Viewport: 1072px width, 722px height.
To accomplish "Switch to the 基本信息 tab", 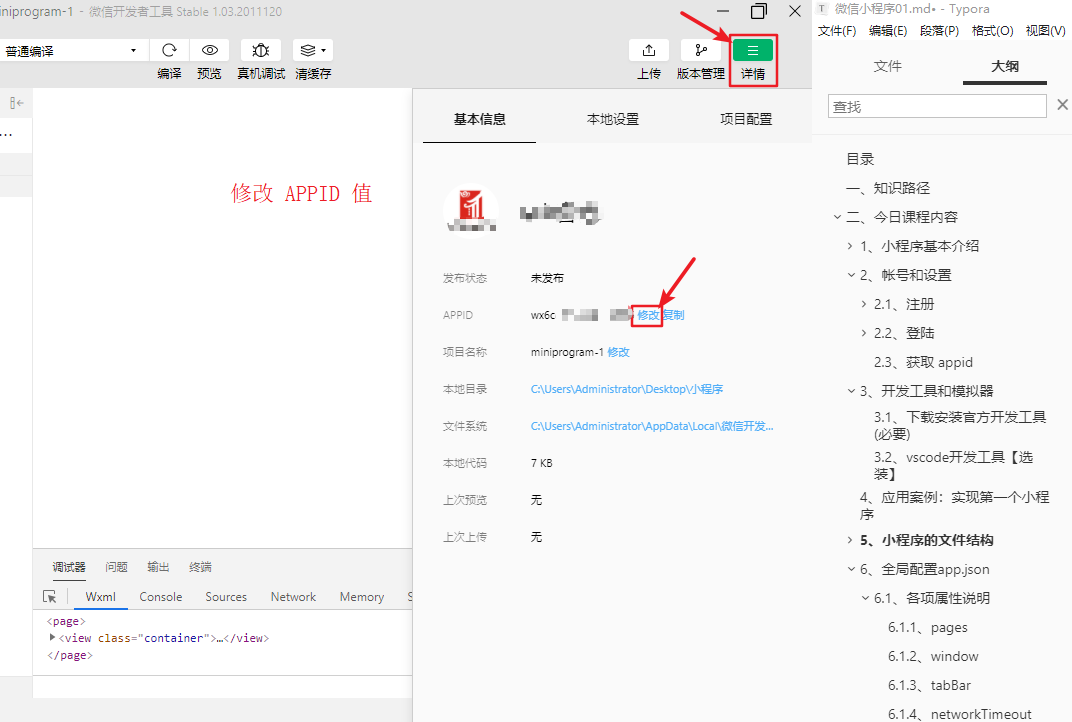I will pyautogui.click(x=479, y=119).
